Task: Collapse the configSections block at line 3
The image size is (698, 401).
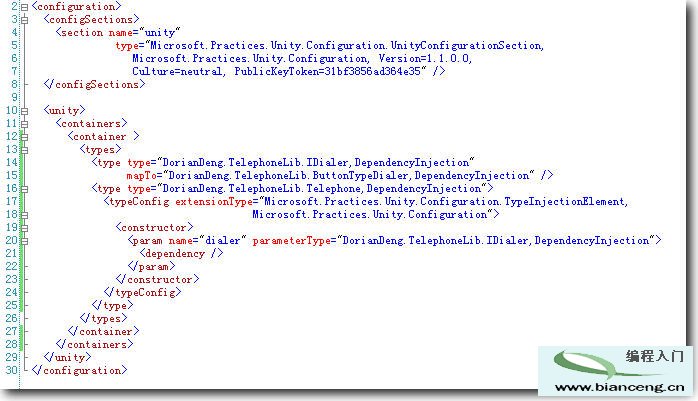Action: [24, 20]
